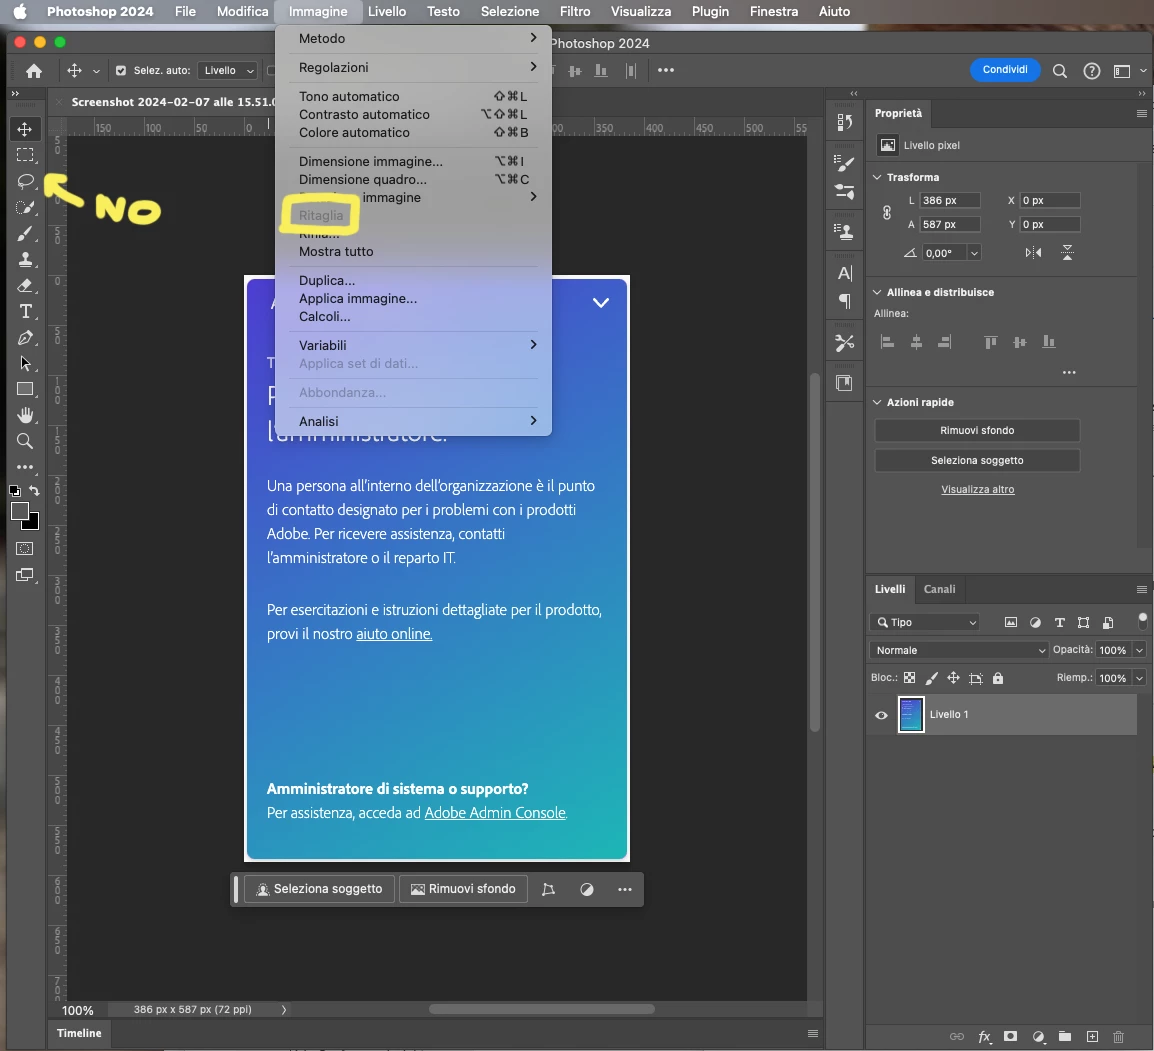Filter layers by pixel type
Image resolution: width=1154 pixels, height=1051 pixels.
coord(1011,623)
